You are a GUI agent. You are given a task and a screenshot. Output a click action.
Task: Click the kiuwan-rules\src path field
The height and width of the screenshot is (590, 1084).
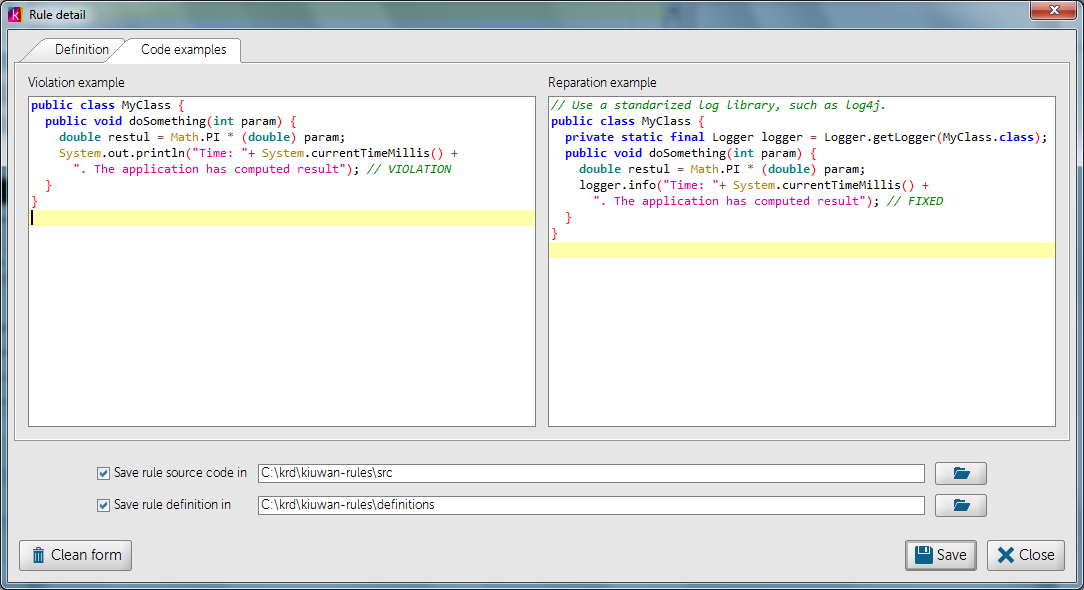click(590, 473)
